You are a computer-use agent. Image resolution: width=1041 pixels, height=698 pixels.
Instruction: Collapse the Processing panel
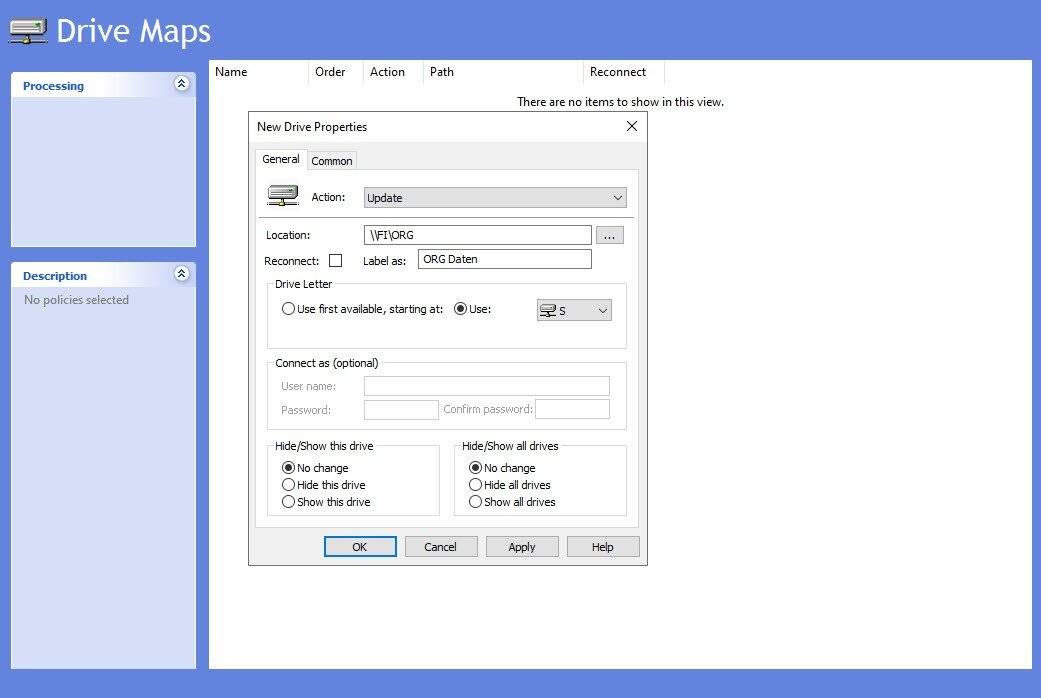(x=181, y=85)
